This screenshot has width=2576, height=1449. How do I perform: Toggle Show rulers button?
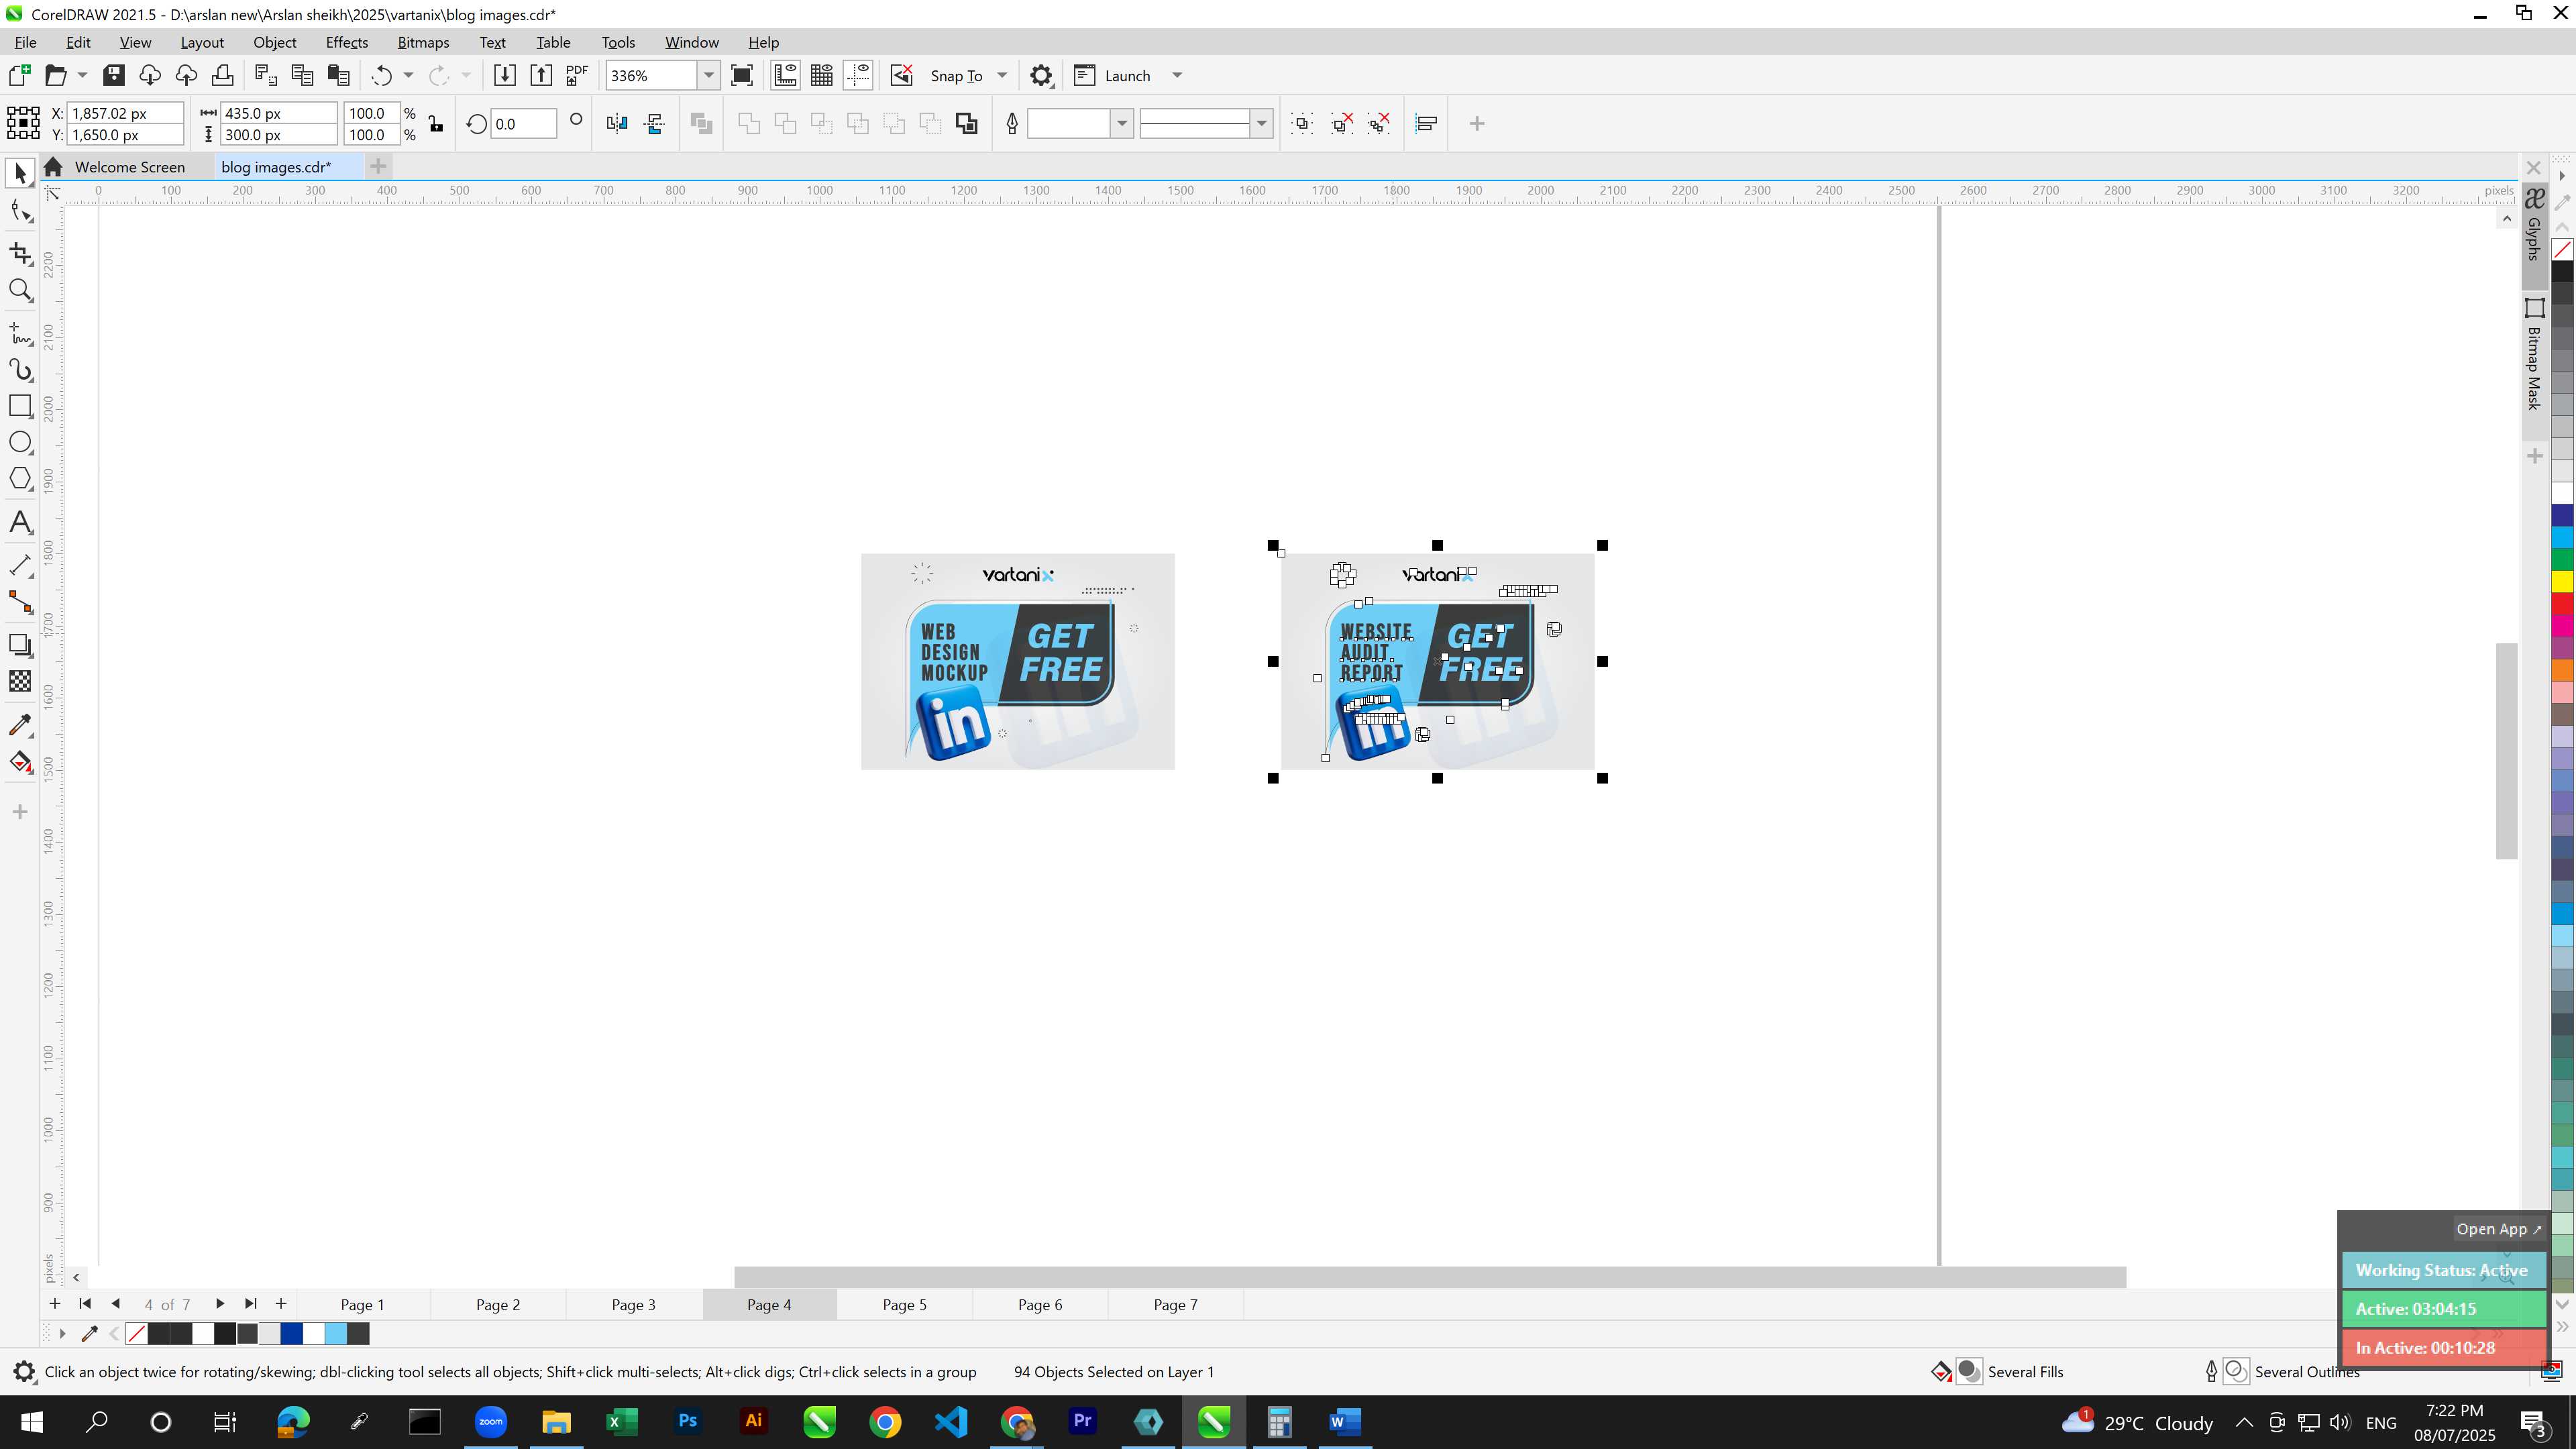click(x=786, y=76)
